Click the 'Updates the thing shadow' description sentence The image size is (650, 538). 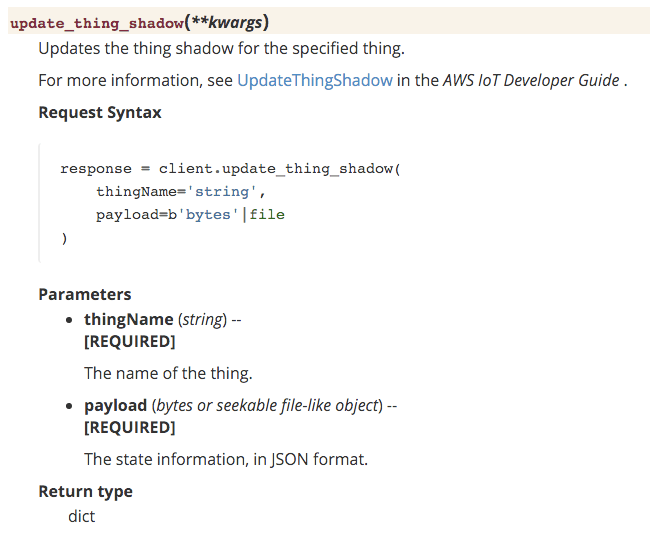[x=221, y=48]
